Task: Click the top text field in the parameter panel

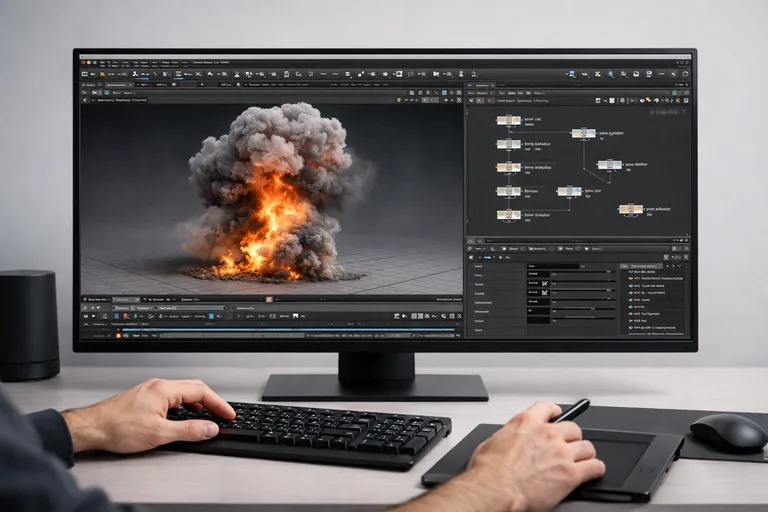Action: point(553,266)
